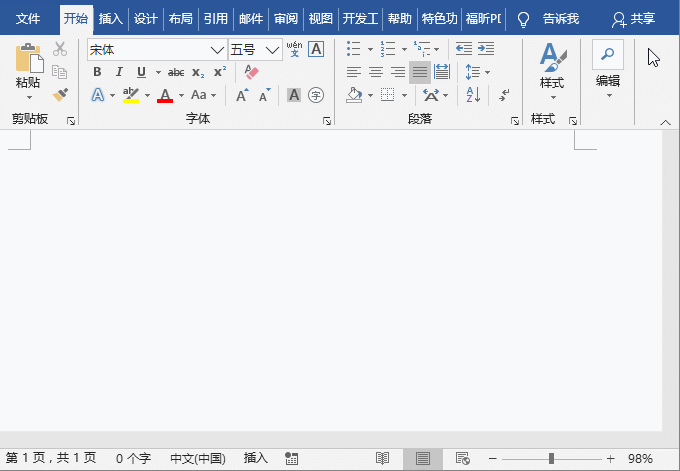Show or hide paragraph marks
The width and height of the screenshot is (680, 471).
click(x=504, y=95)
